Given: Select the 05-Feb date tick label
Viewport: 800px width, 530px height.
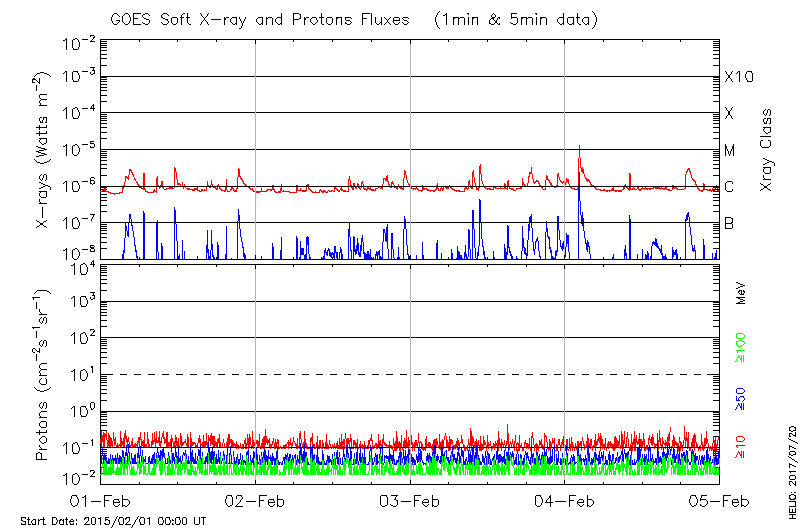Looking at the screenshot, I should [x=719, y=502].
